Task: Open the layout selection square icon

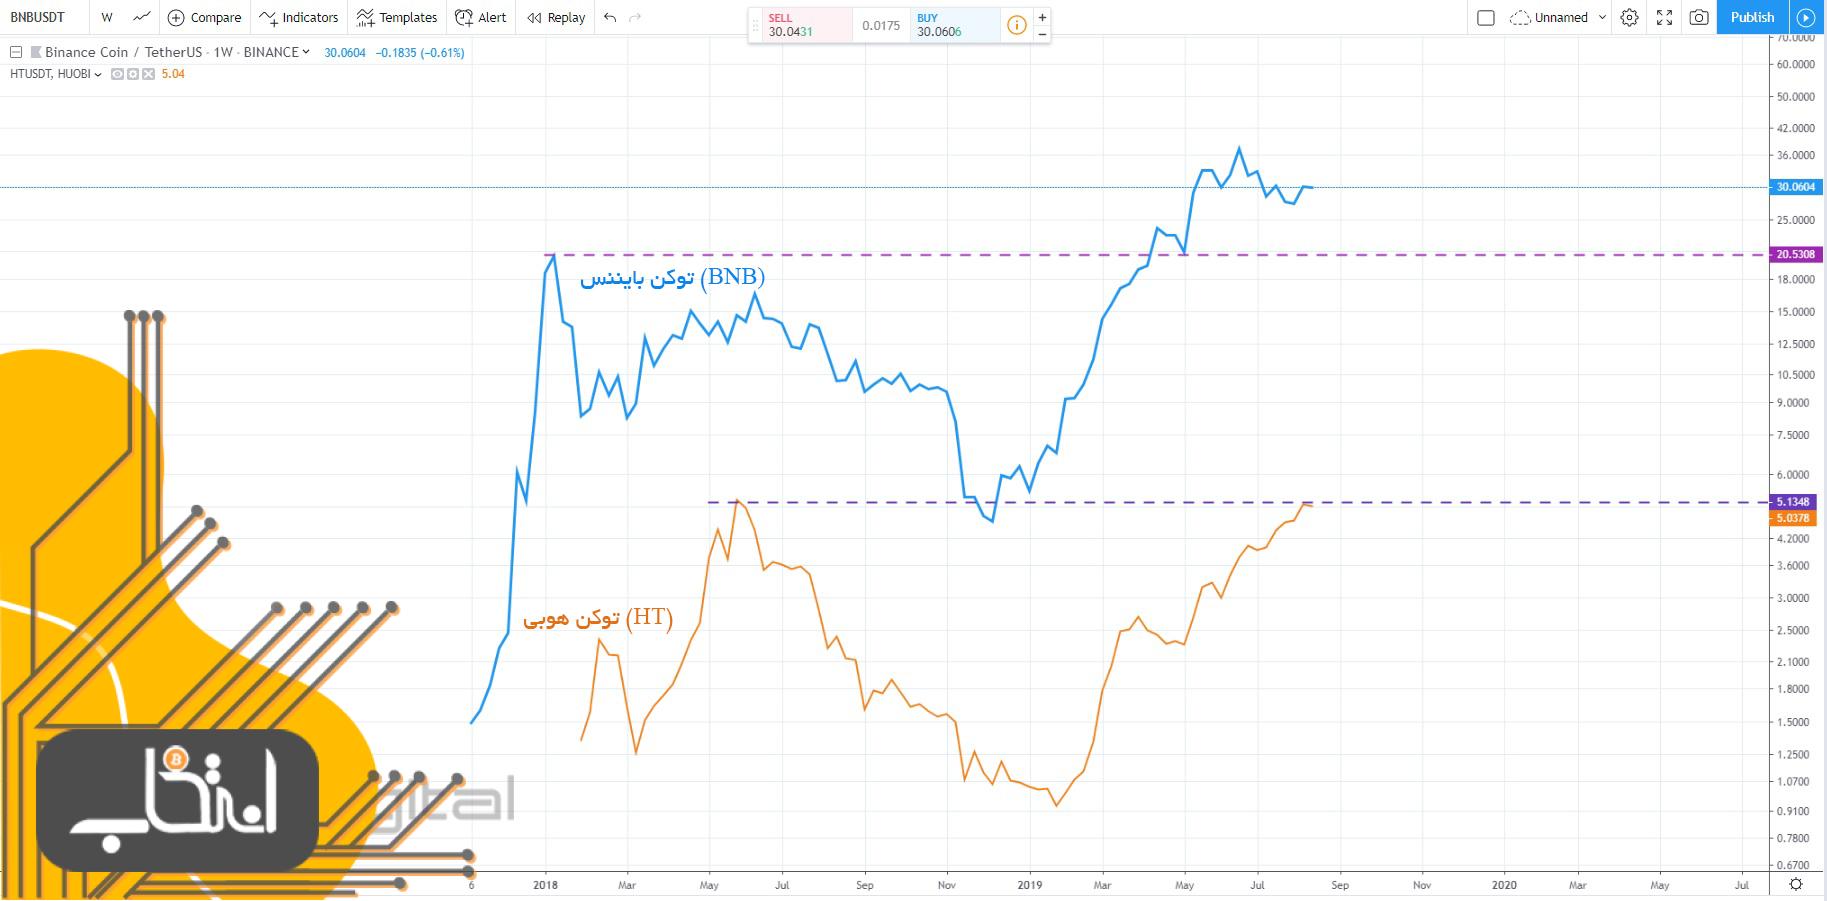Action: pyautogui.click(x=1485, y=17)
